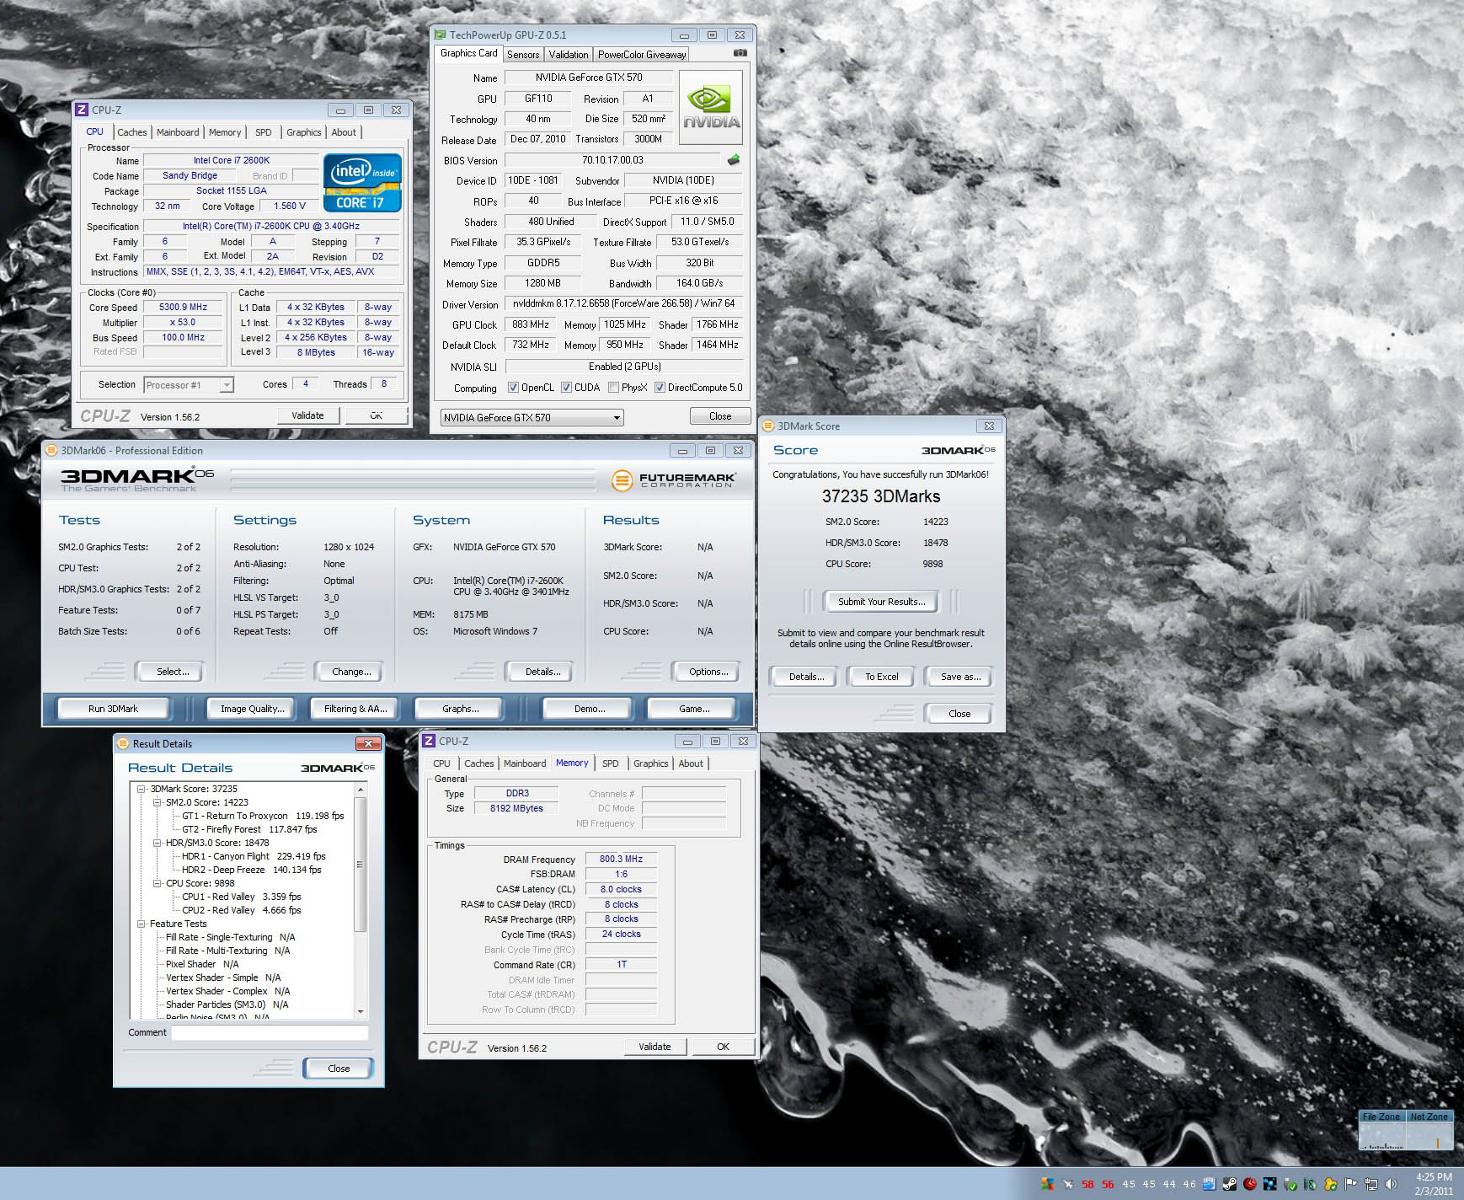Click the TechPowerUp GPU-Z title bar icon

[441, 35]
